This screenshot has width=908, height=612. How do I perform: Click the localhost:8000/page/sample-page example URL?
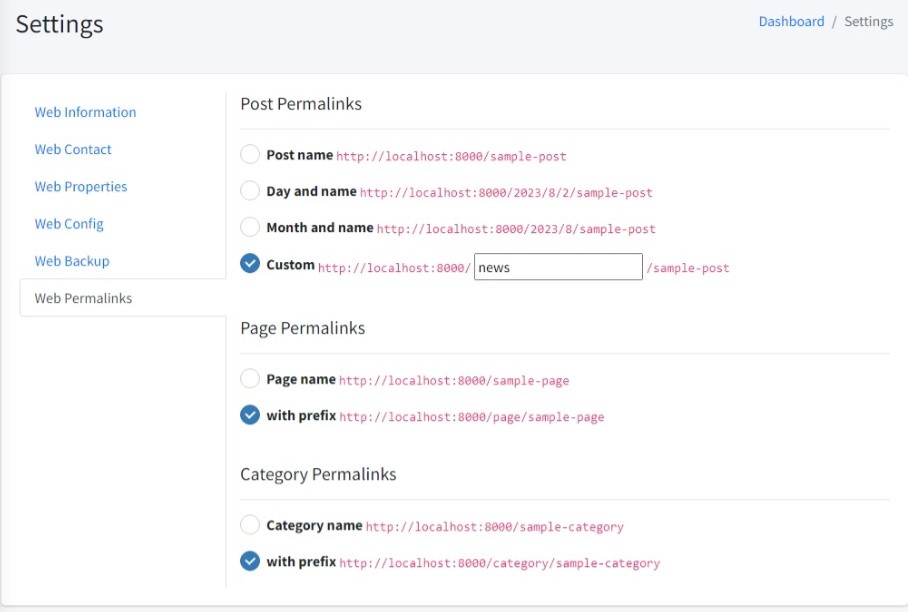pyautogui.click(x=471, y=417)
